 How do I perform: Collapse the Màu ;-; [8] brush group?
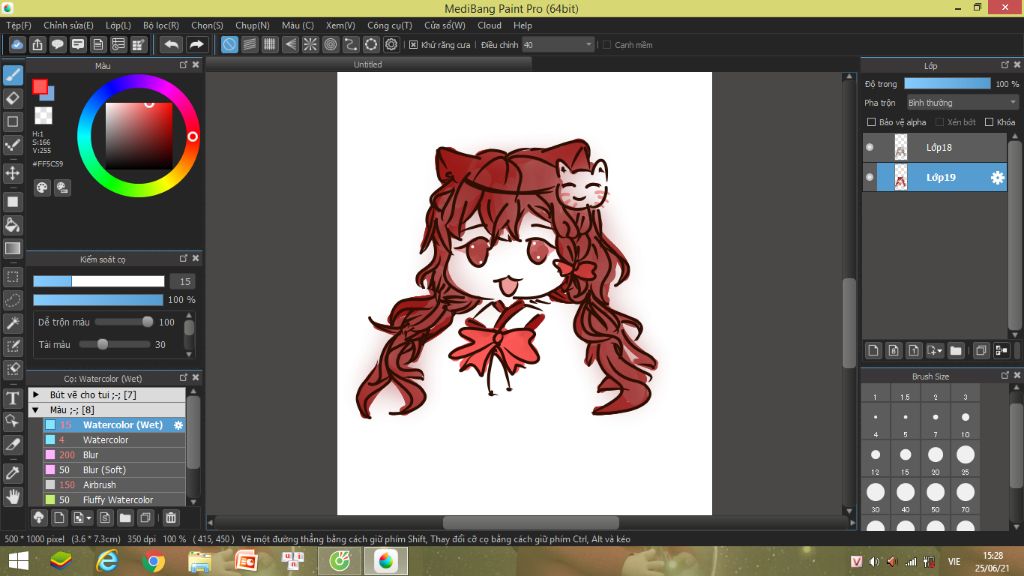(36, 410)
